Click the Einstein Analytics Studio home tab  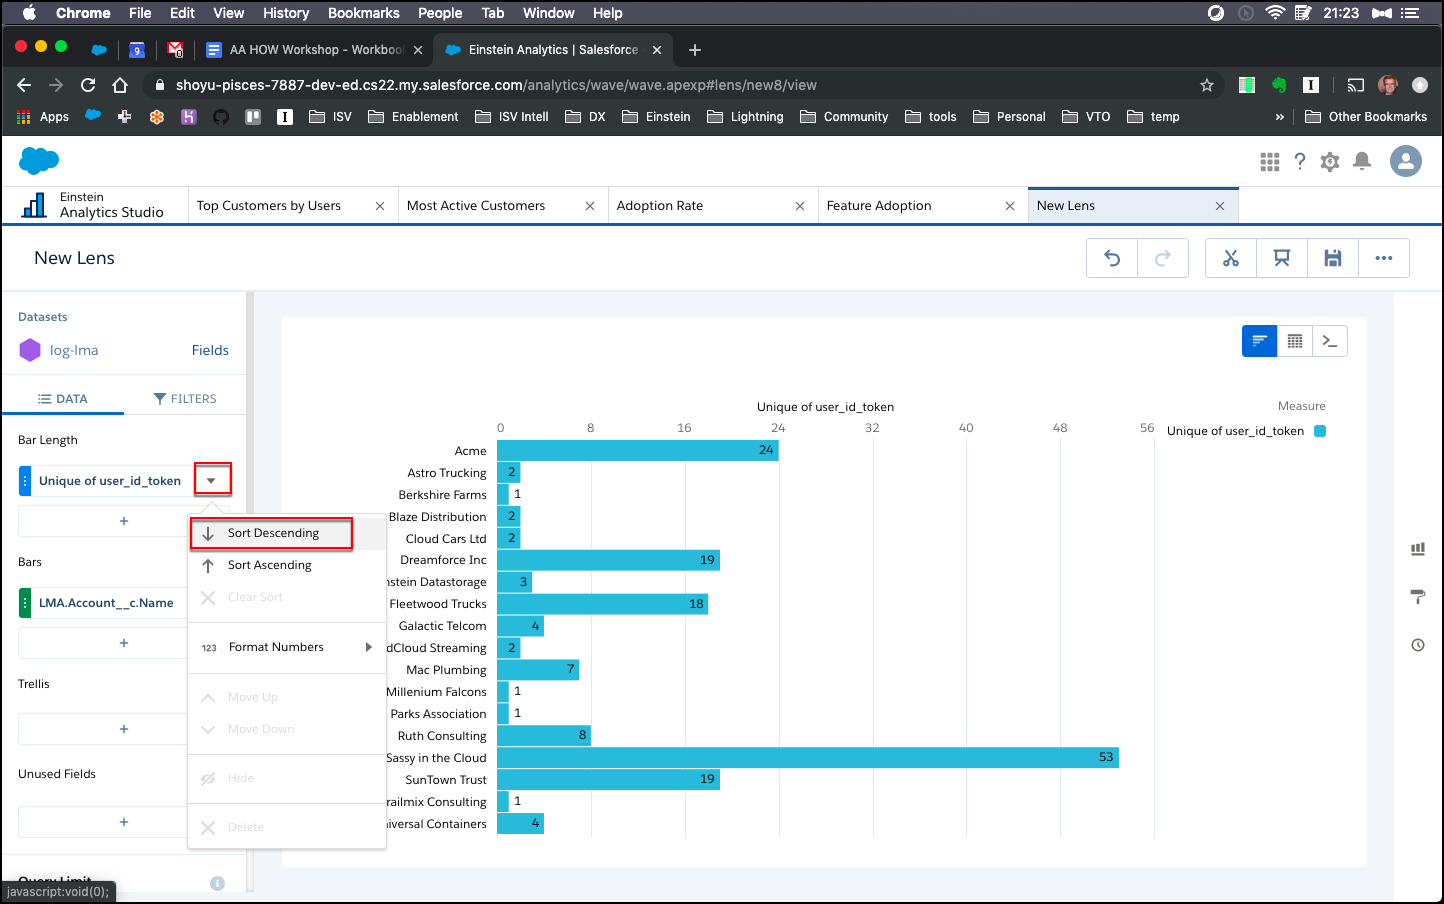[95, 205]
